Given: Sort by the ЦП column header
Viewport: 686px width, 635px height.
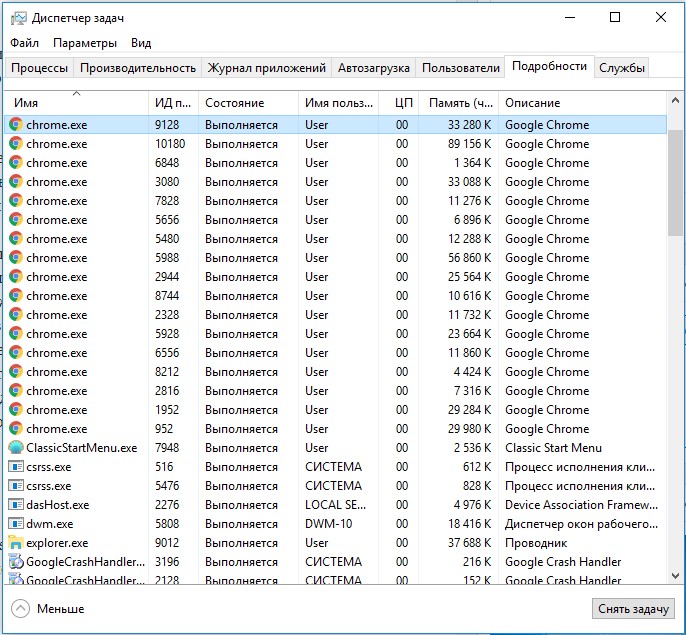Looking at the screenshot, I should pos(399,103).
